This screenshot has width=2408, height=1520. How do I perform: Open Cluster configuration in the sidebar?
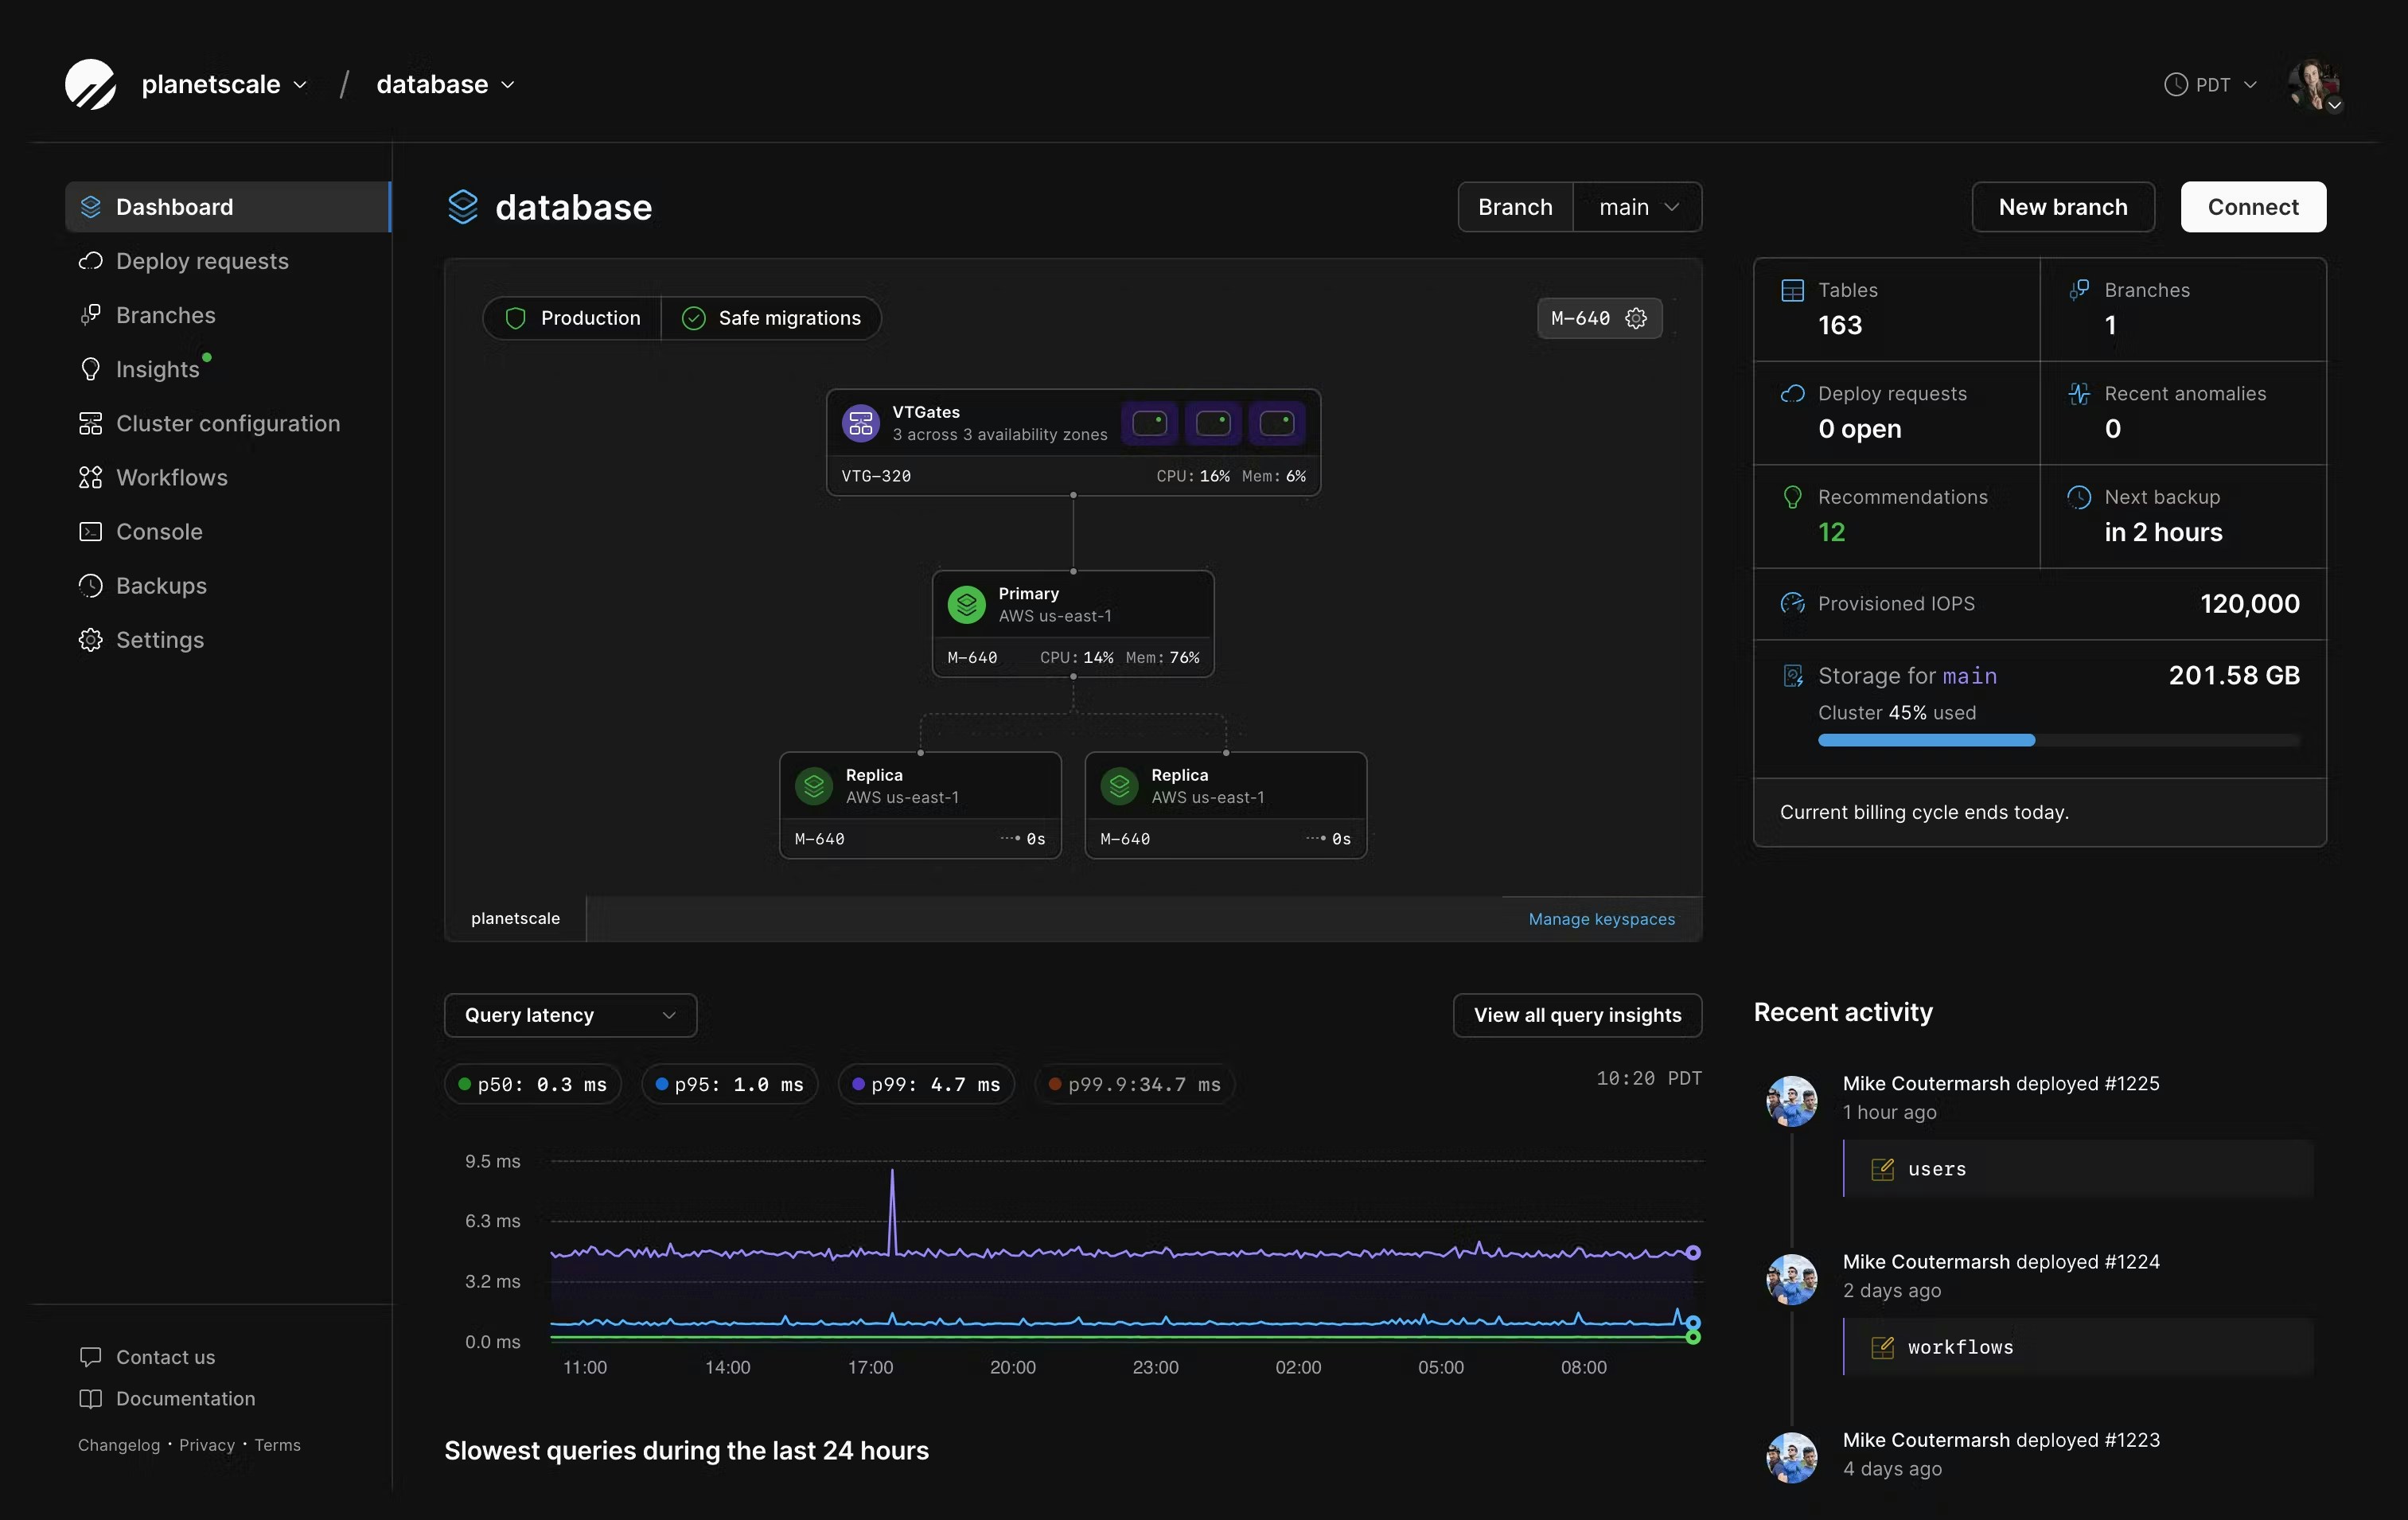[228, 423]
